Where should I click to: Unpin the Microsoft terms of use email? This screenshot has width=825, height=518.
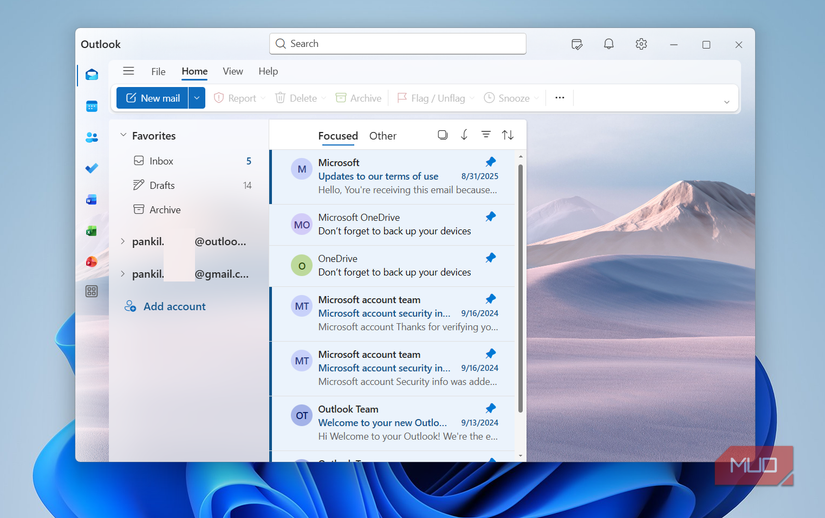(490, 162)
